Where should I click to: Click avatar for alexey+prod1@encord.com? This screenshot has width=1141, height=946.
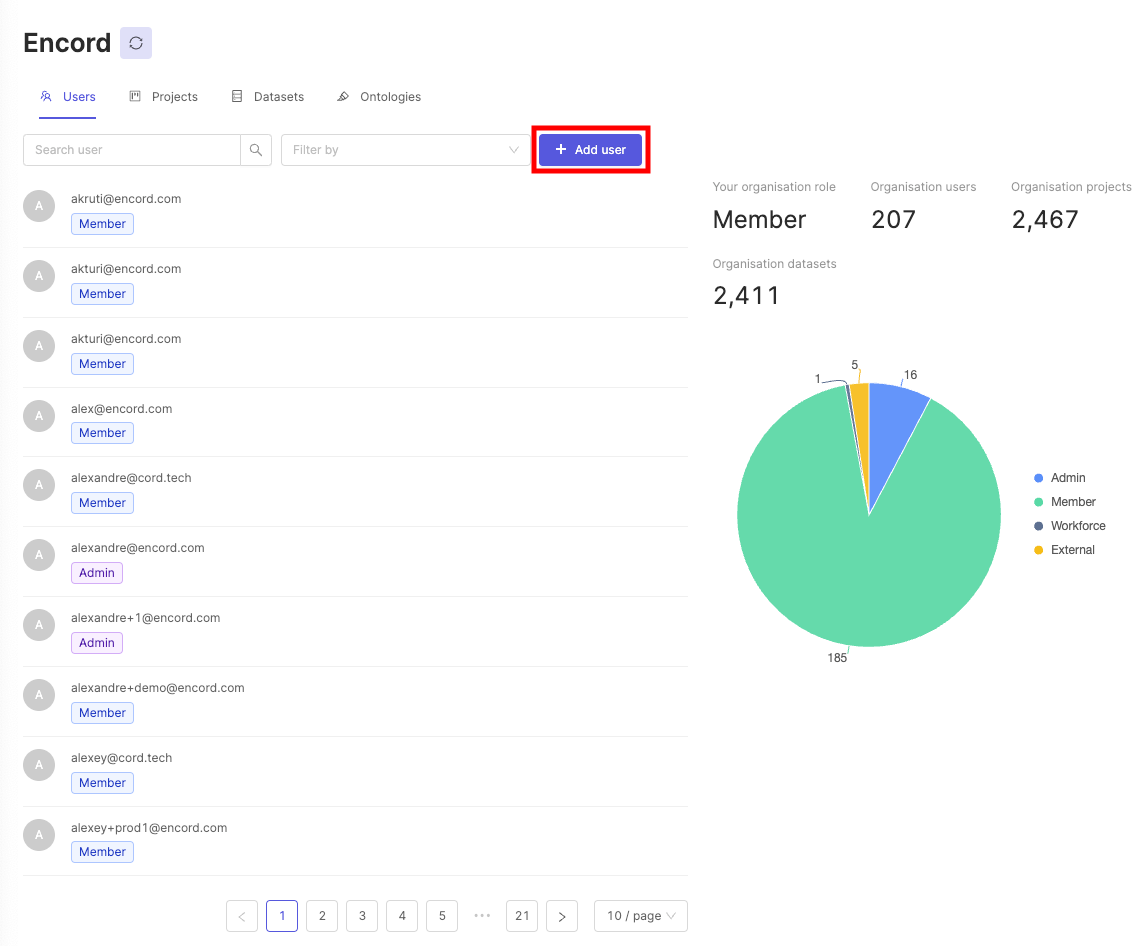[39, 835]
